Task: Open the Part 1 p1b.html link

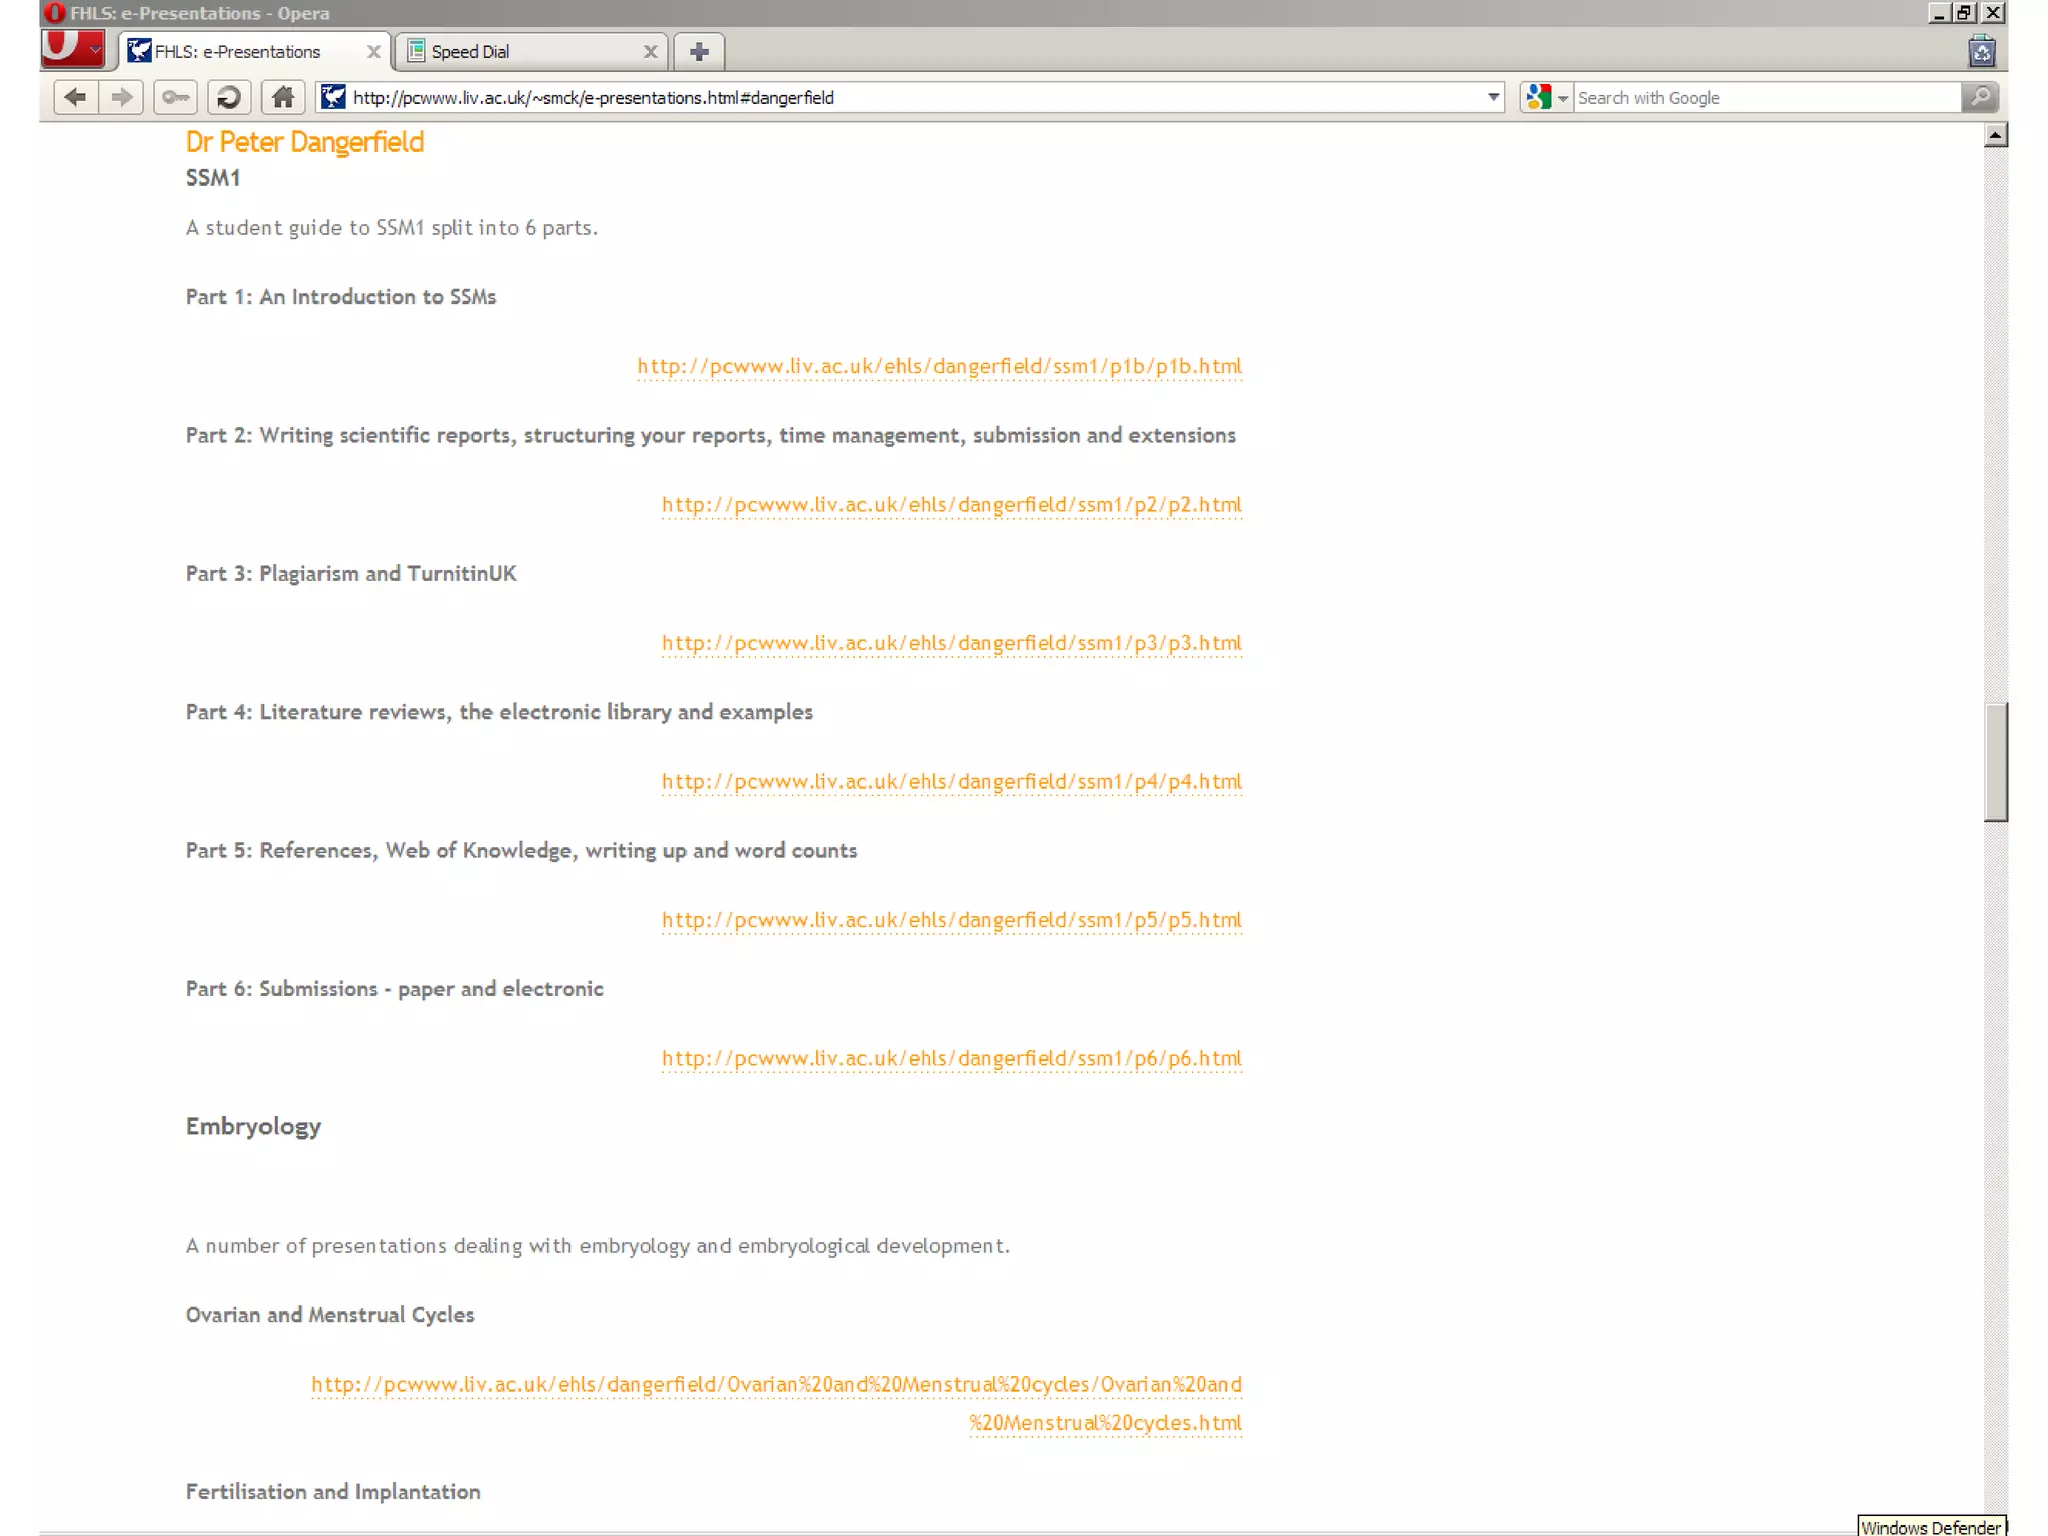Action: tap(939, 366)
